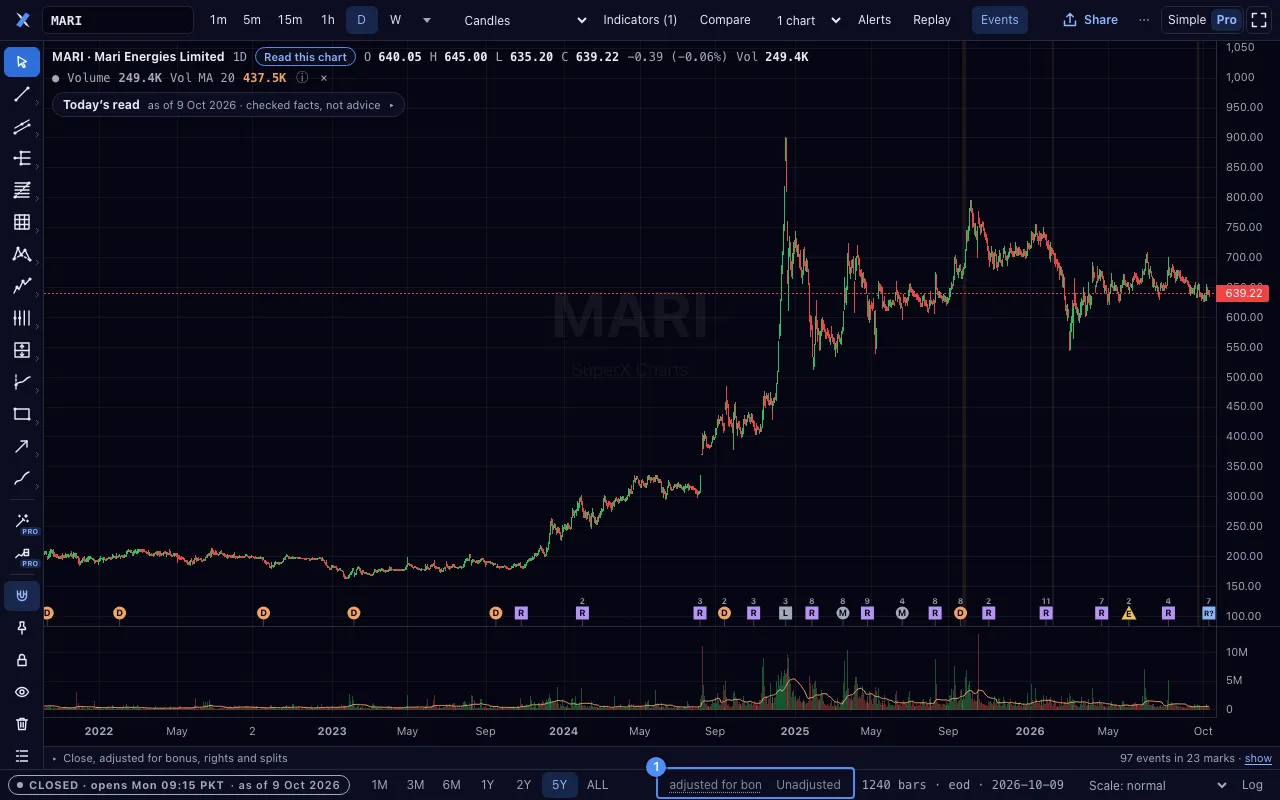The image size is (1280, 800).
Task: Hide drawings with the eye icon
Action: (x=22, y=692)
